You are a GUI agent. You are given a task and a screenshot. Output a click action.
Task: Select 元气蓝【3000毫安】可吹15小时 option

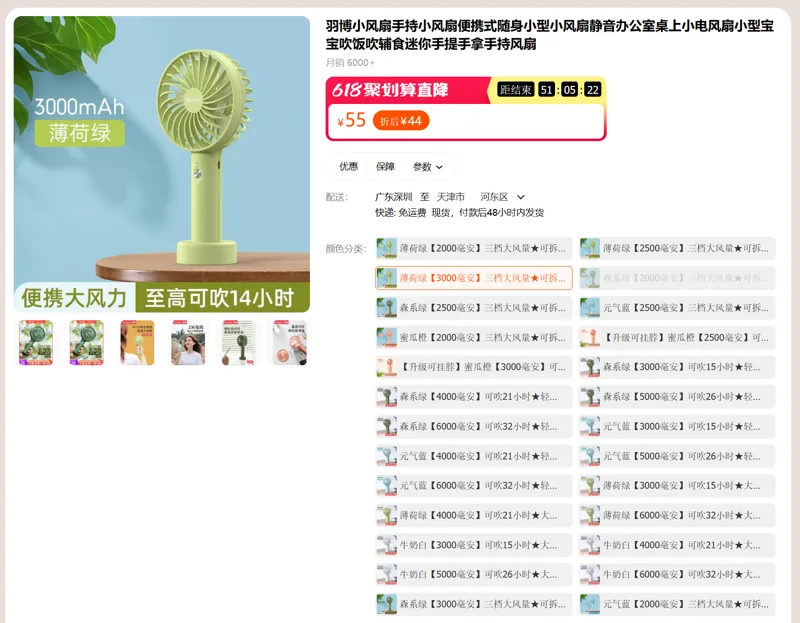point(678,426)
